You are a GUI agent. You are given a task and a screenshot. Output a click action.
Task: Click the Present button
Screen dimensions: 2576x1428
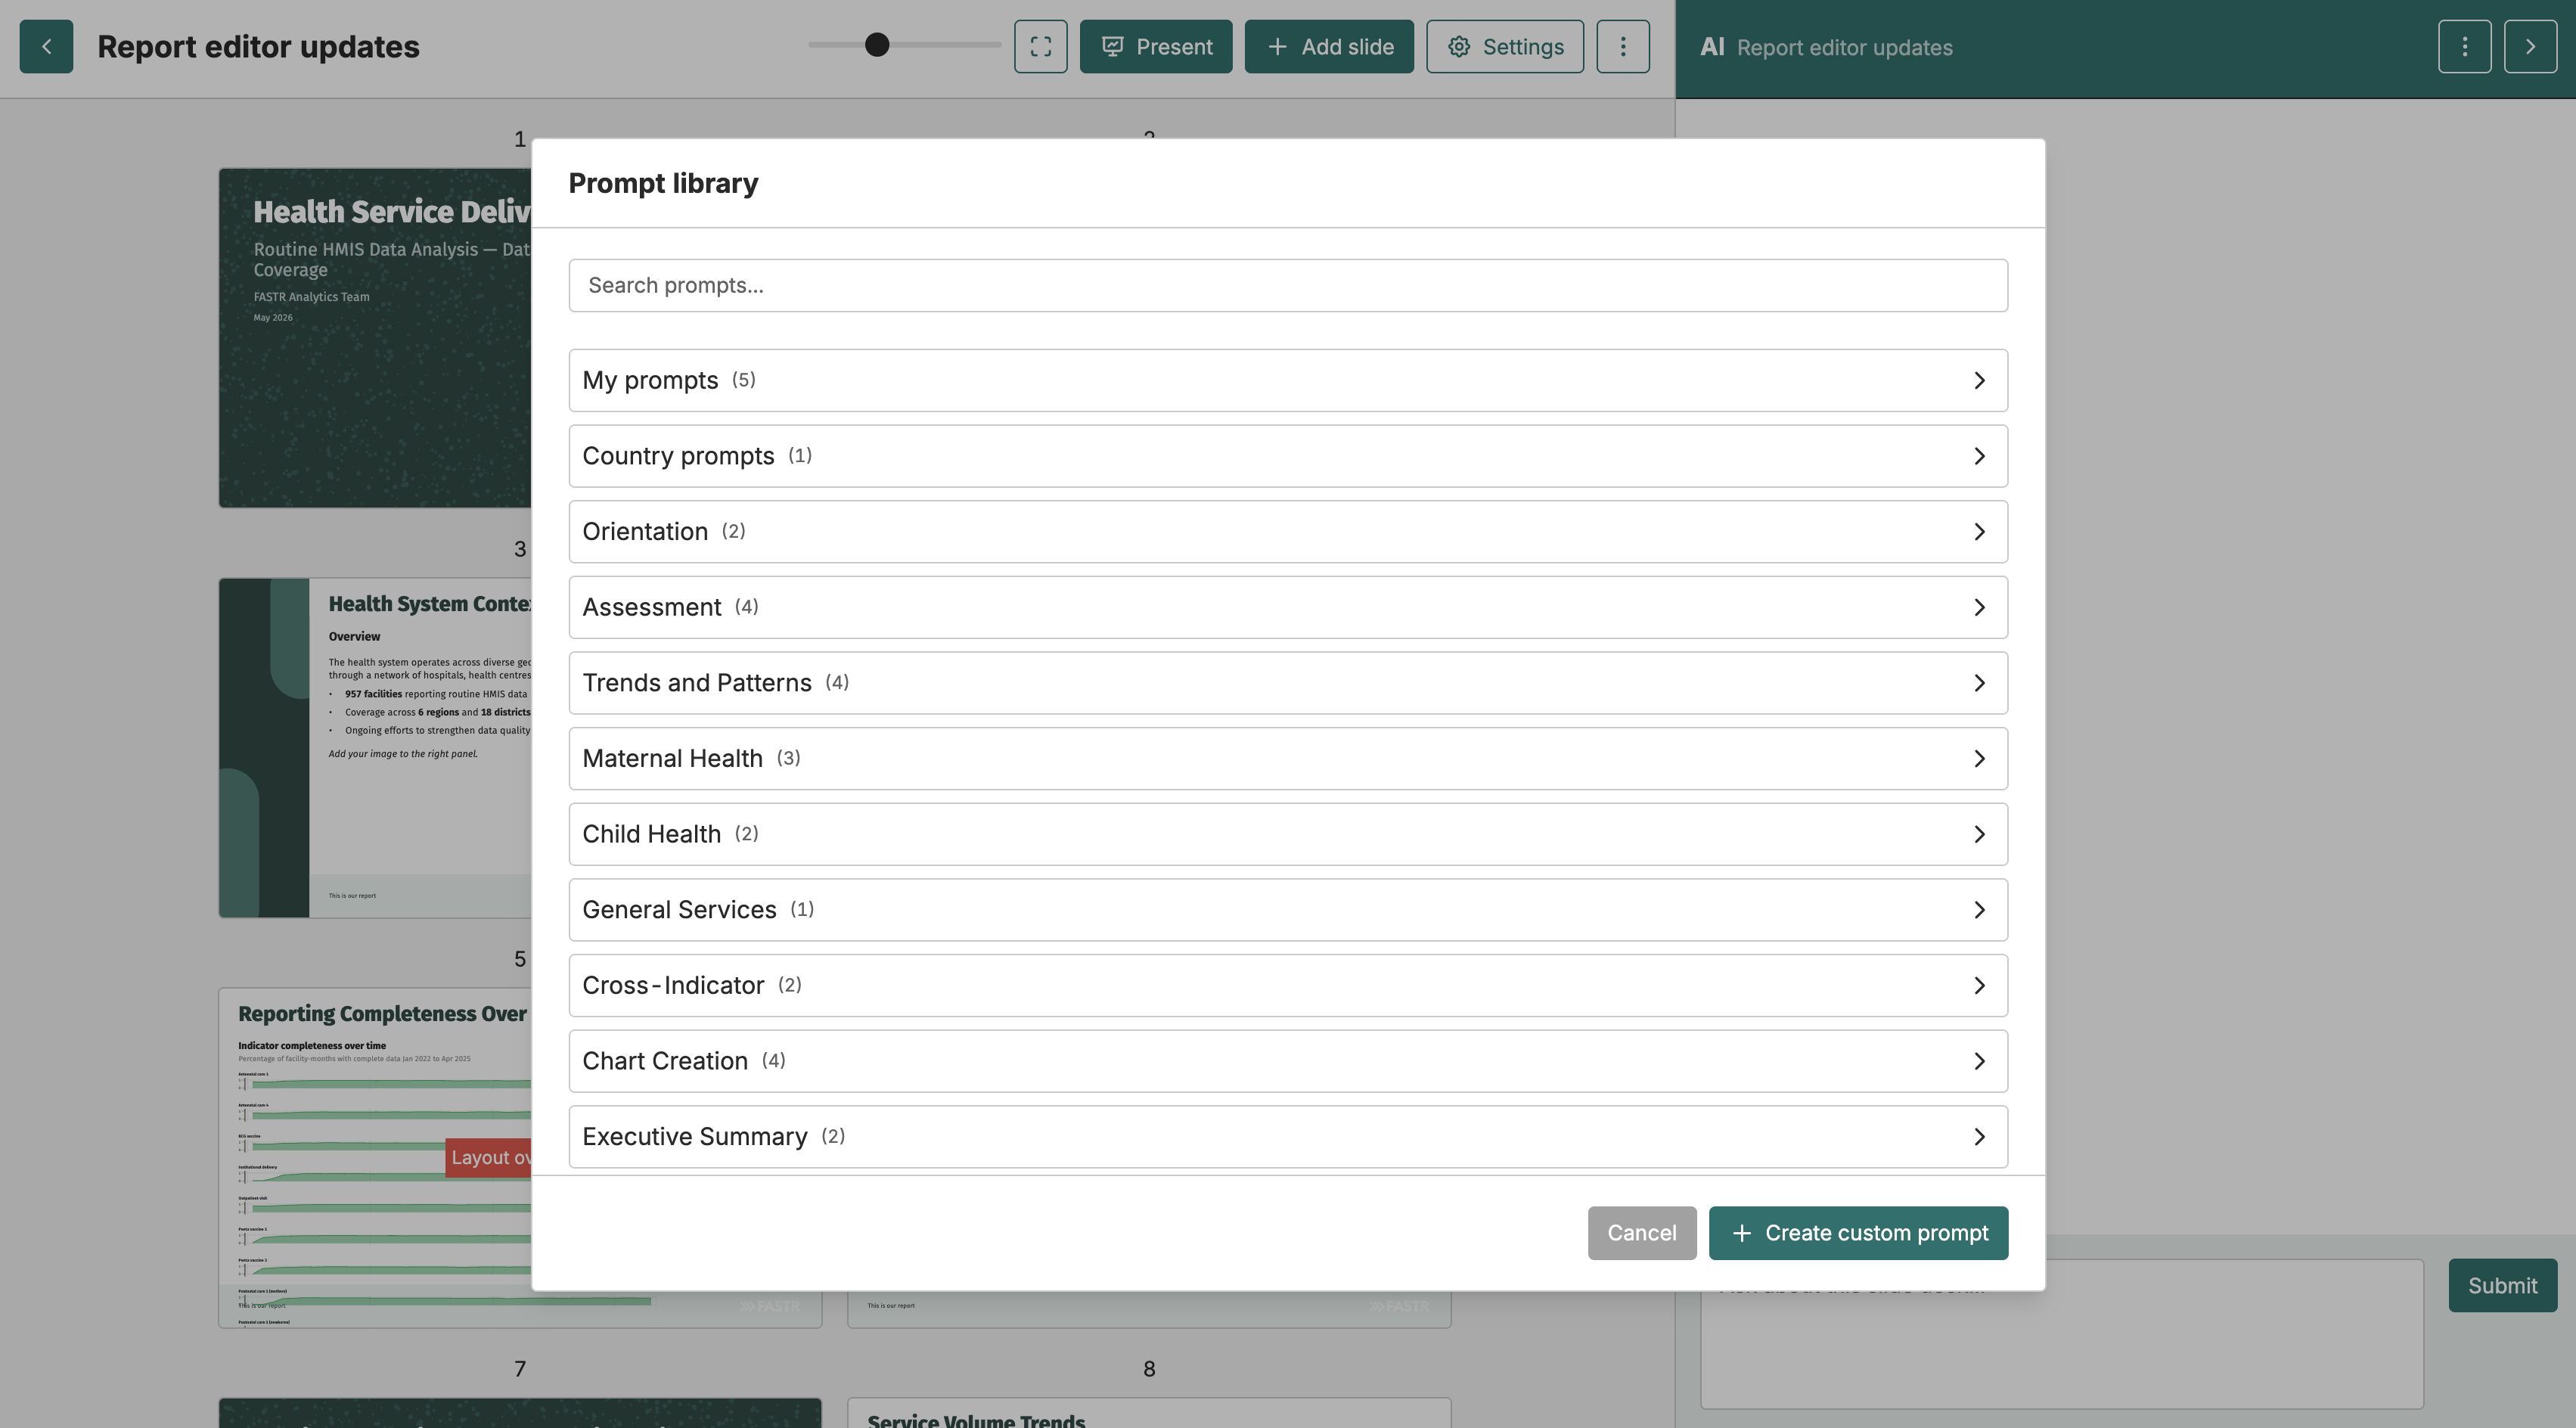pos(1156,46)
